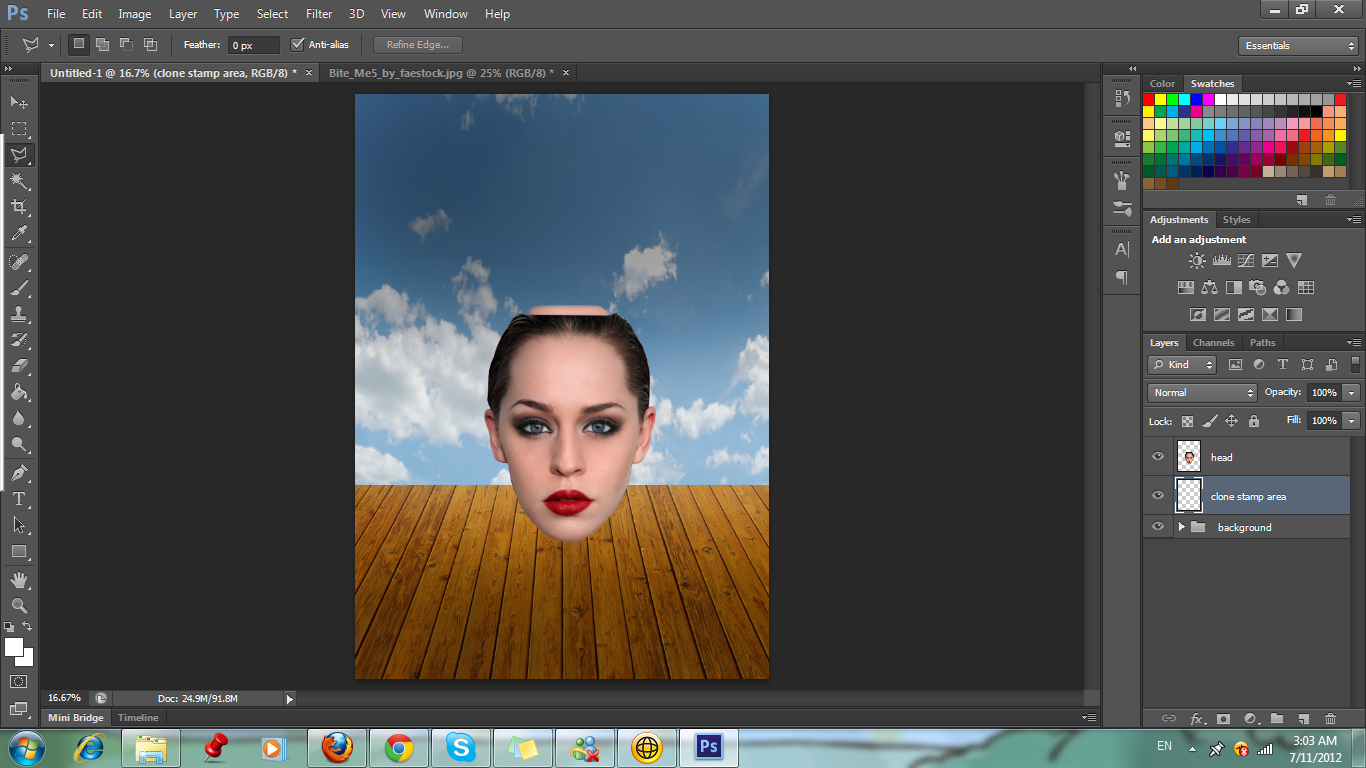Screen dimensions: 1366x768
Task: Open the Normal blend mode dropdown
Action: (x=1200, y=392)
